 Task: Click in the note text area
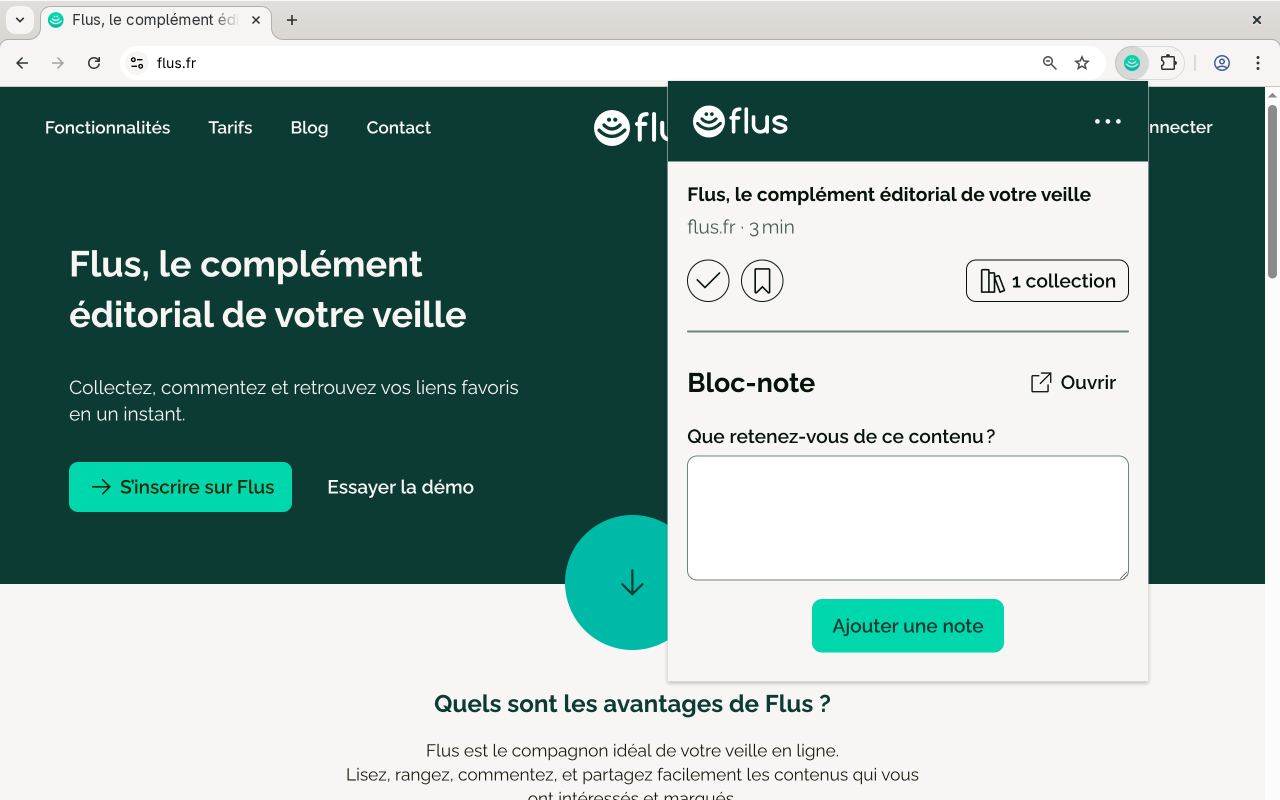point(908,518)
